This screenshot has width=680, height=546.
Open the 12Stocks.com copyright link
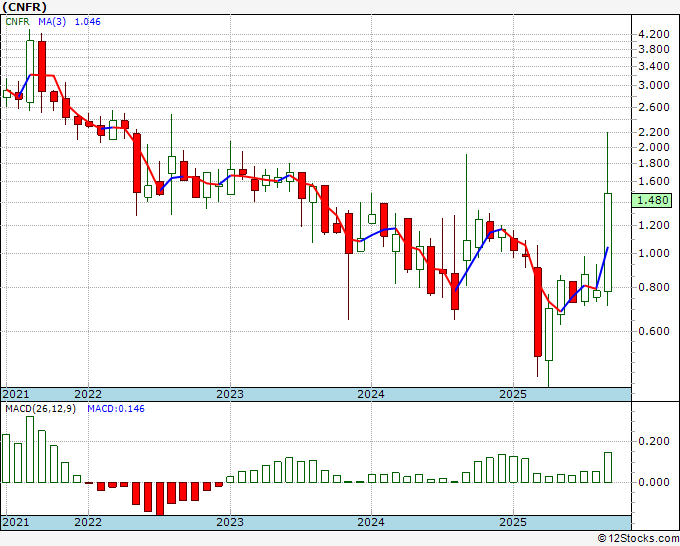638,539
